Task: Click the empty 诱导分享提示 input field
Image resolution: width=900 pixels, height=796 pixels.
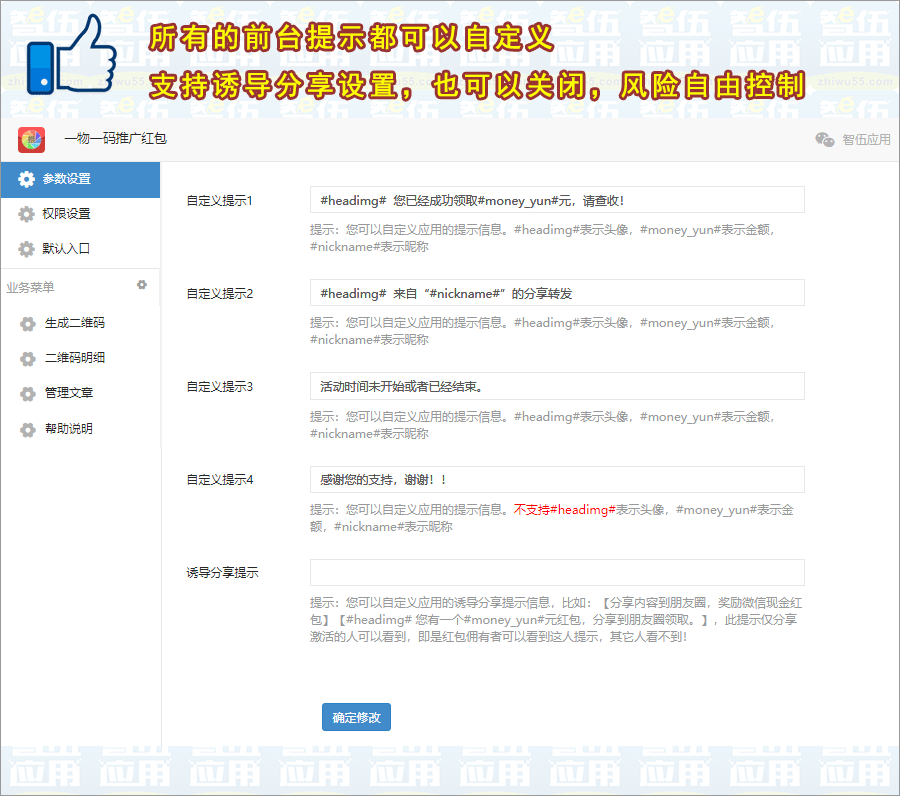Action: click(x=557, y=573)
